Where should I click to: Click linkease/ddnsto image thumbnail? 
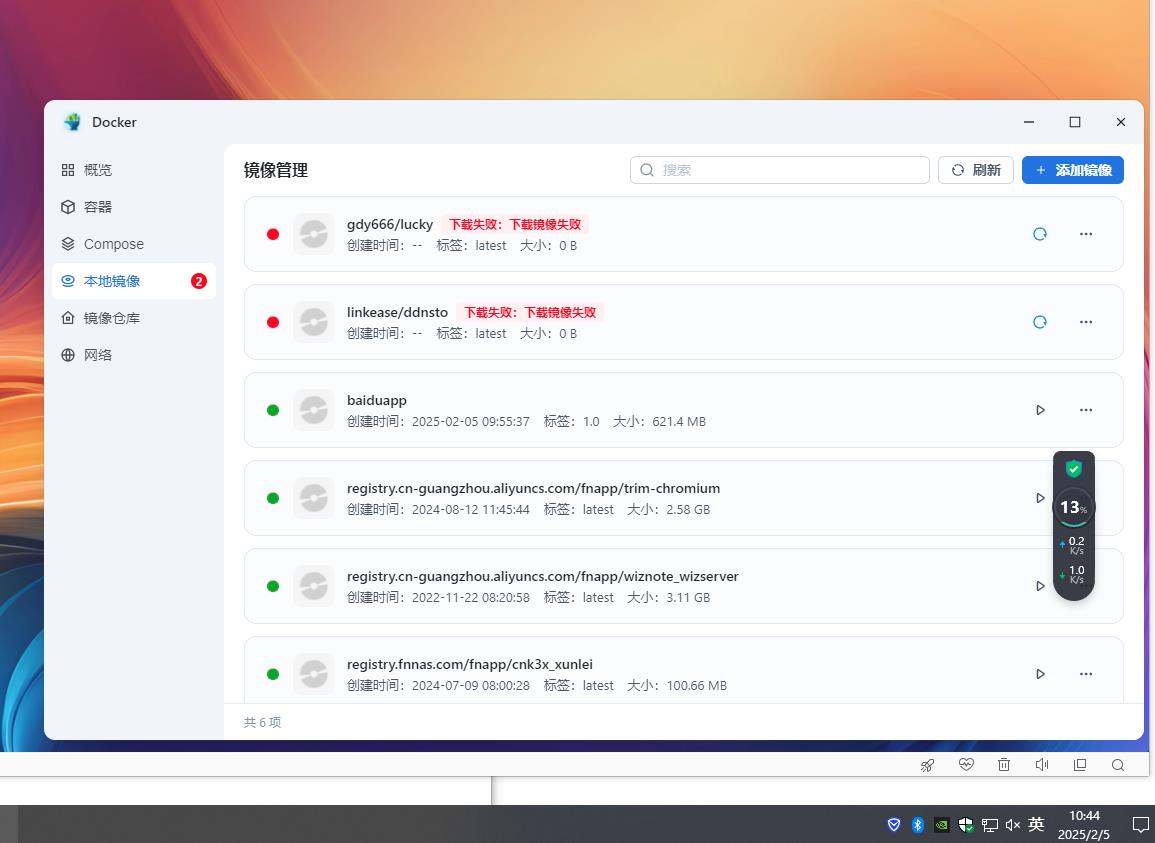pos(314,322)
